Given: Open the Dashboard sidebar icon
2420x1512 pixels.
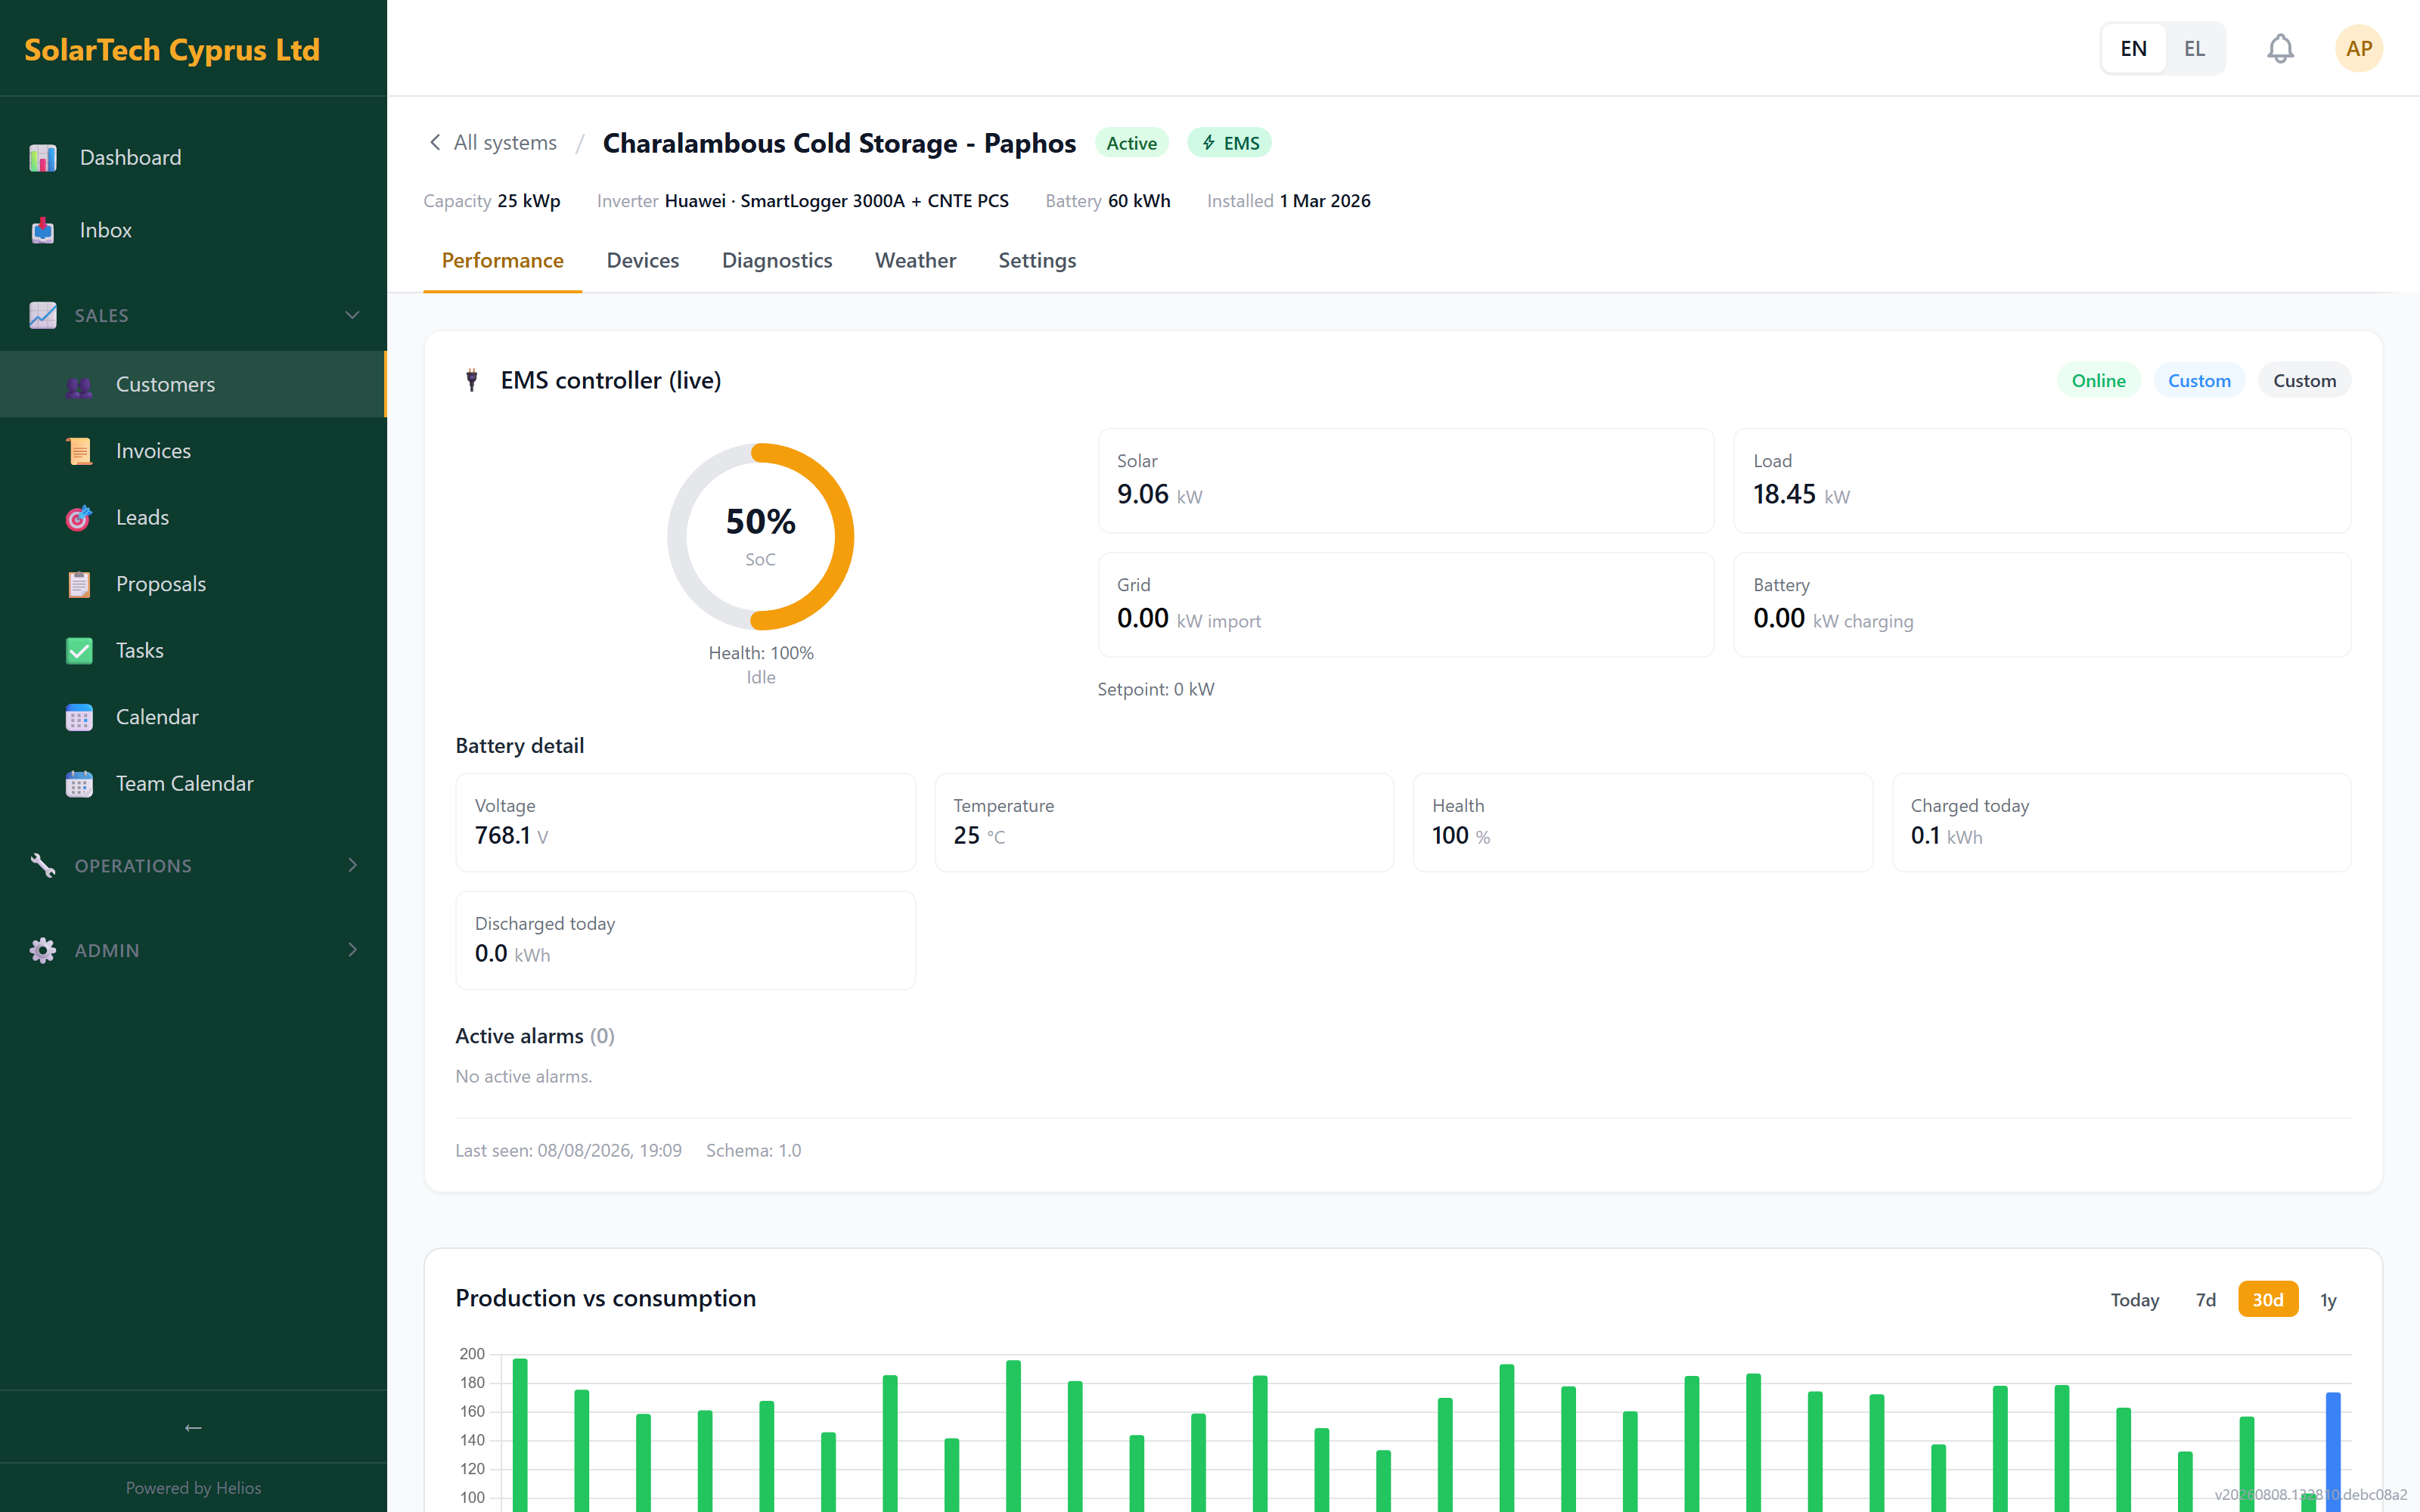Looking at the screenshot, I should pos(43,157).
